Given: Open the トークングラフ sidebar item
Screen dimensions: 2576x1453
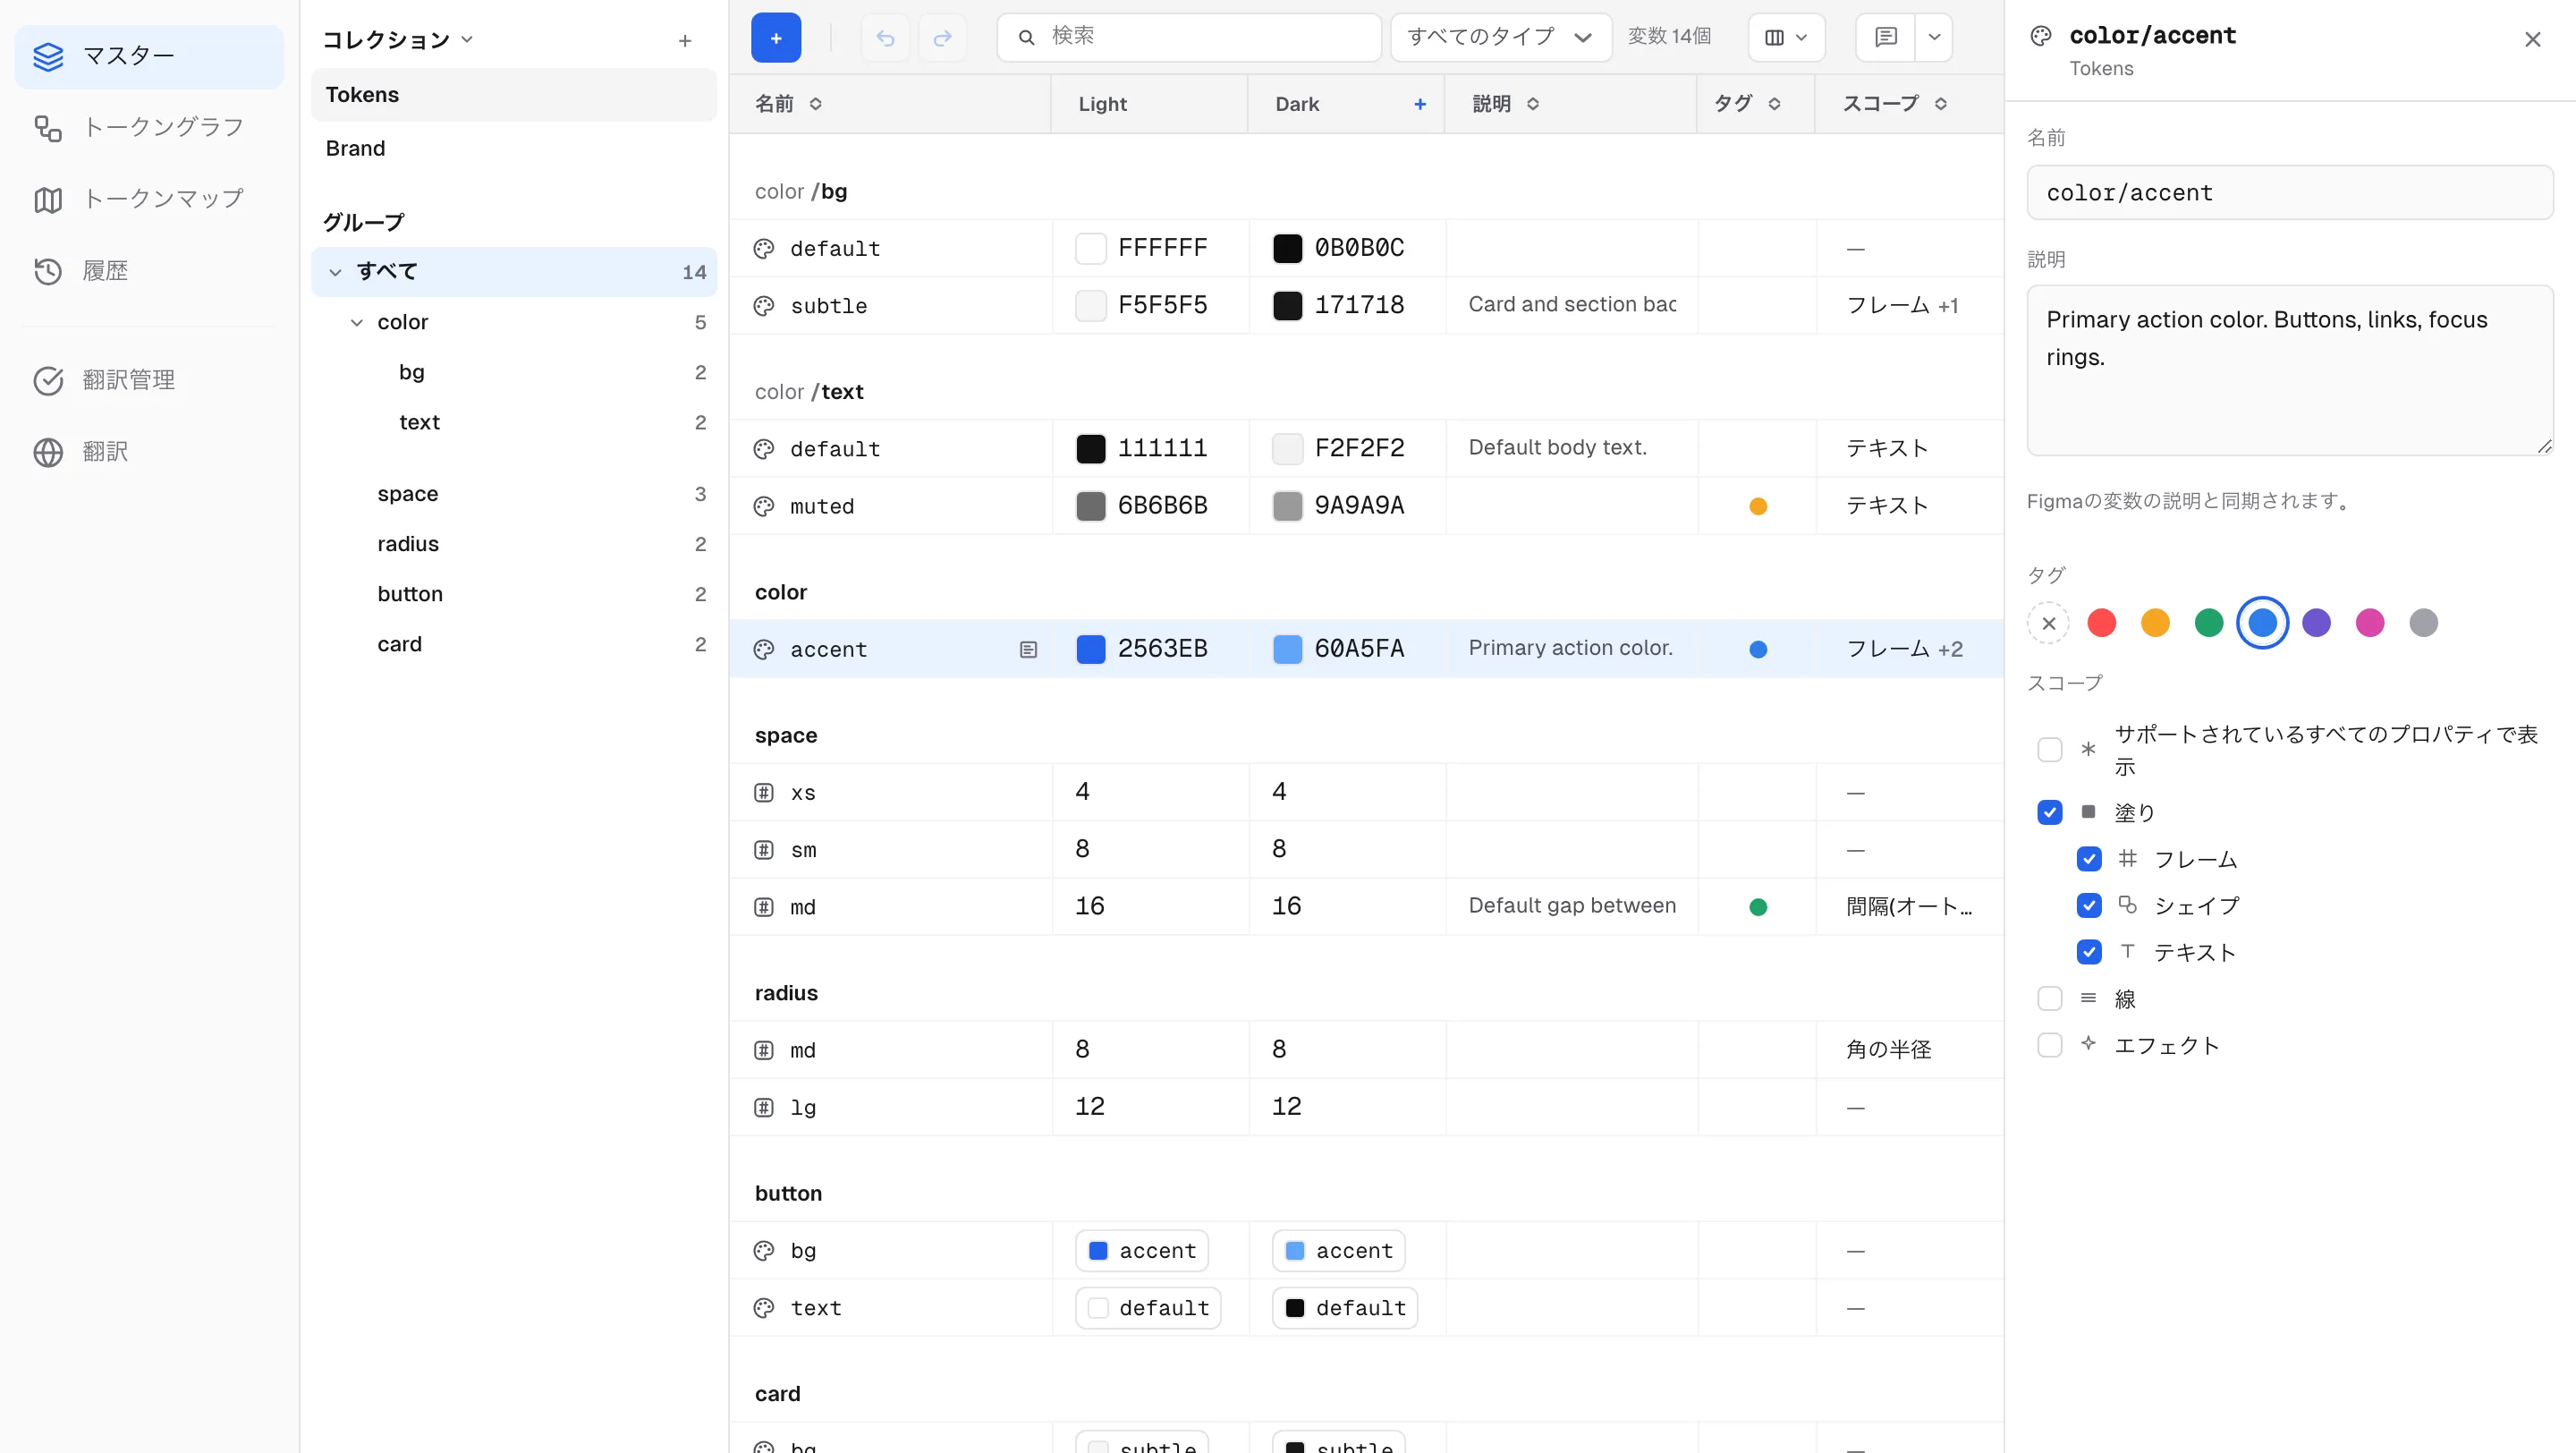Looking at the screenshot, I should click(x=149, y=127).
